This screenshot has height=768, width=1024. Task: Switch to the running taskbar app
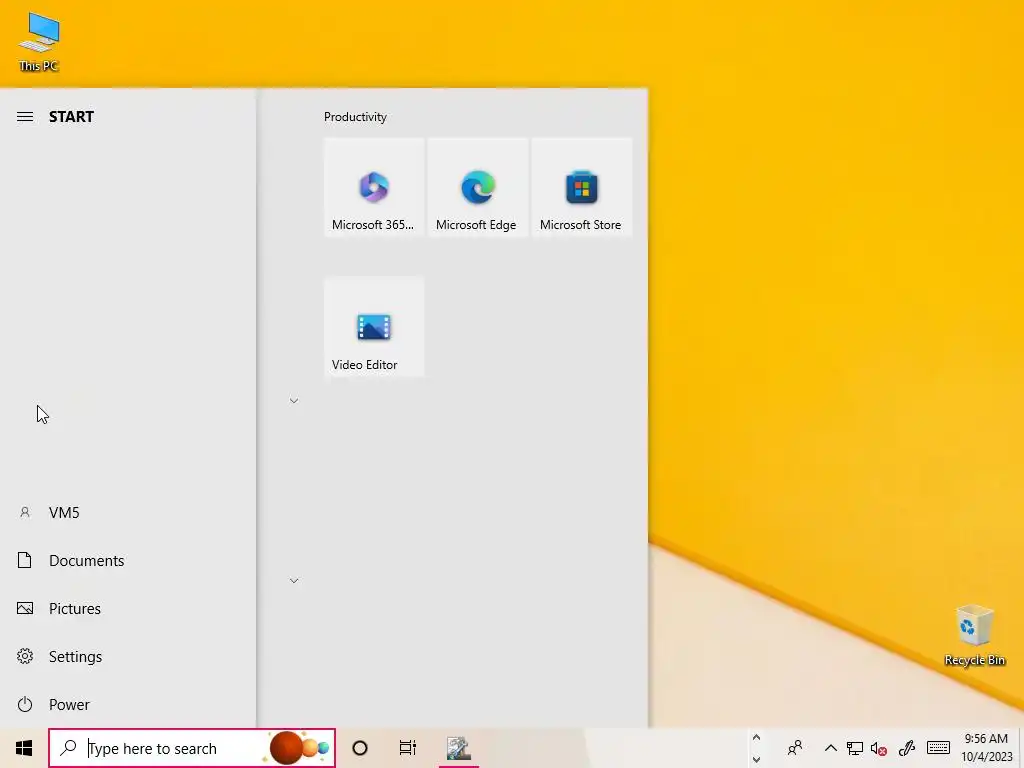(x=458, y=748)
